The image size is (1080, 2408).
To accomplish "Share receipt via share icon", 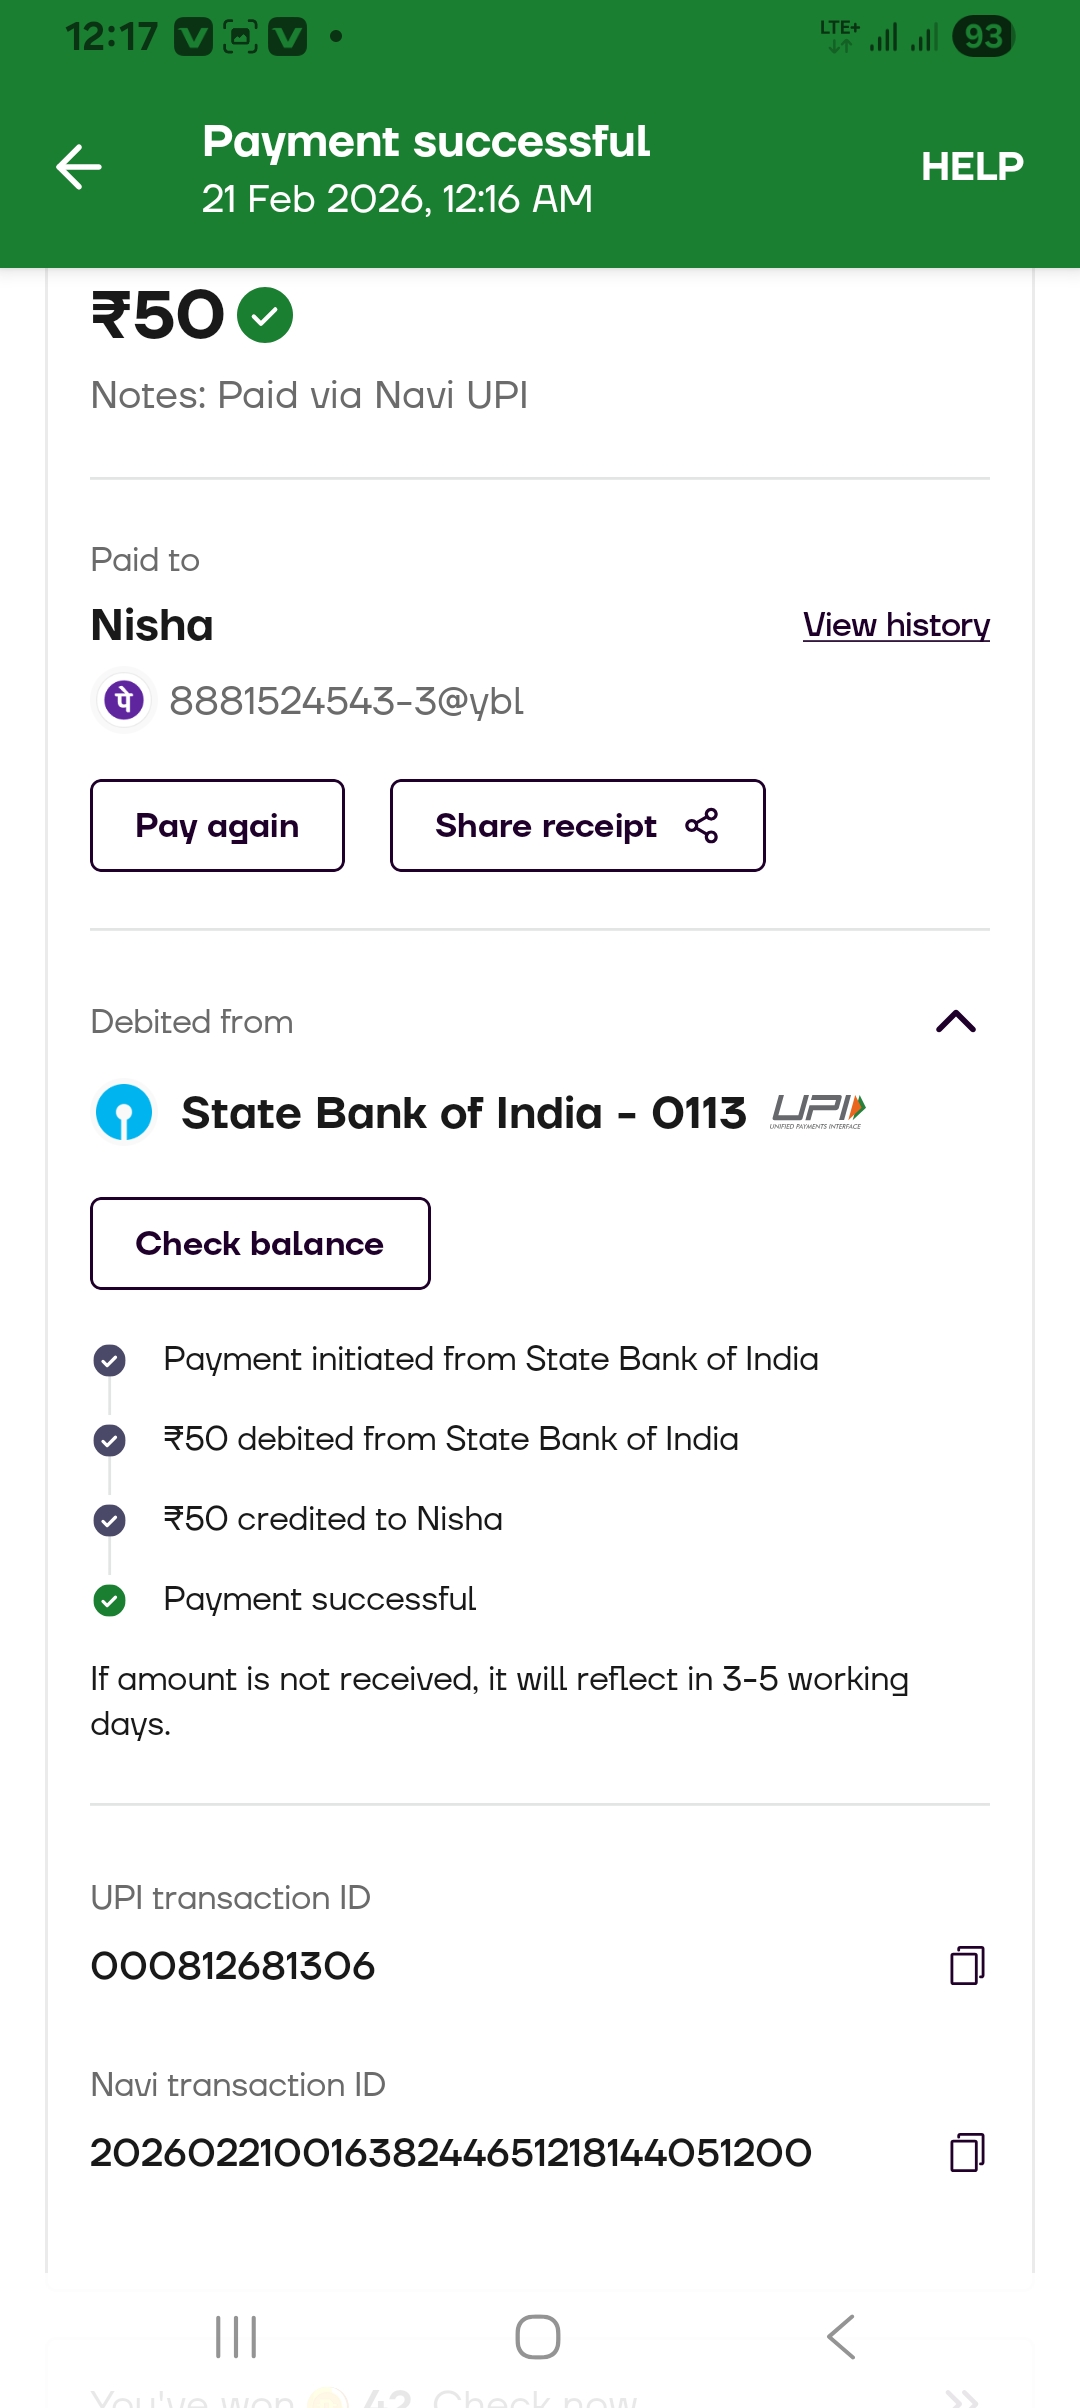I will pos(701,826).
